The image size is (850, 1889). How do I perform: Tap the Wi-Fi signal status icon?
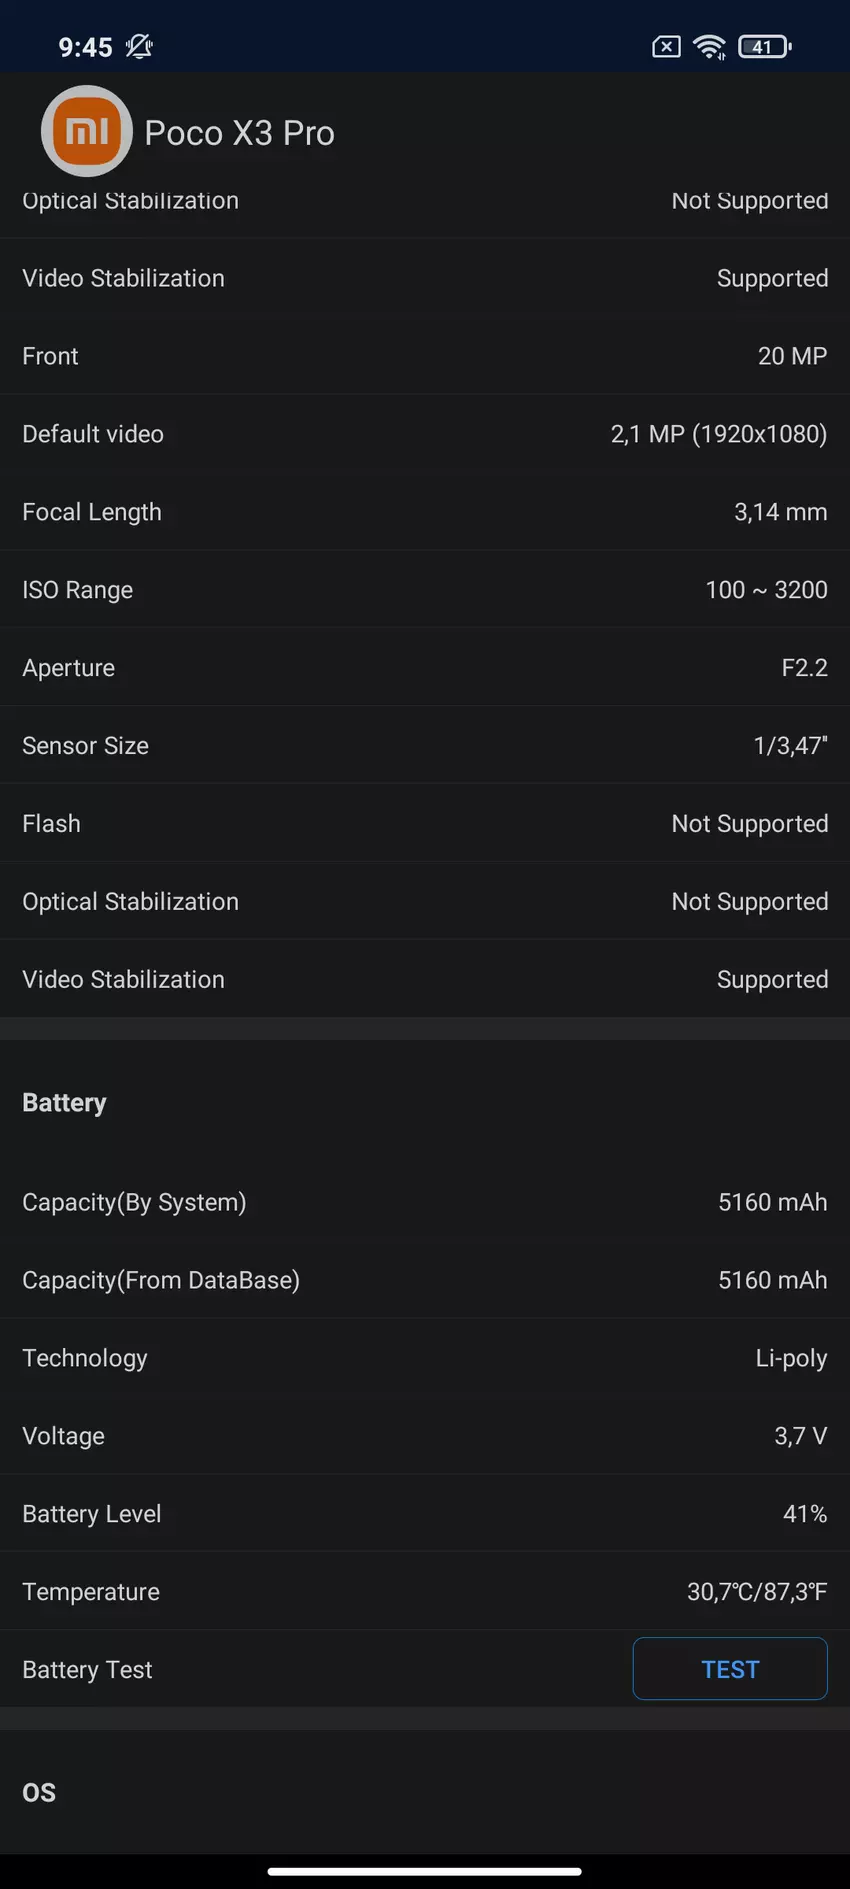(710, 46)
